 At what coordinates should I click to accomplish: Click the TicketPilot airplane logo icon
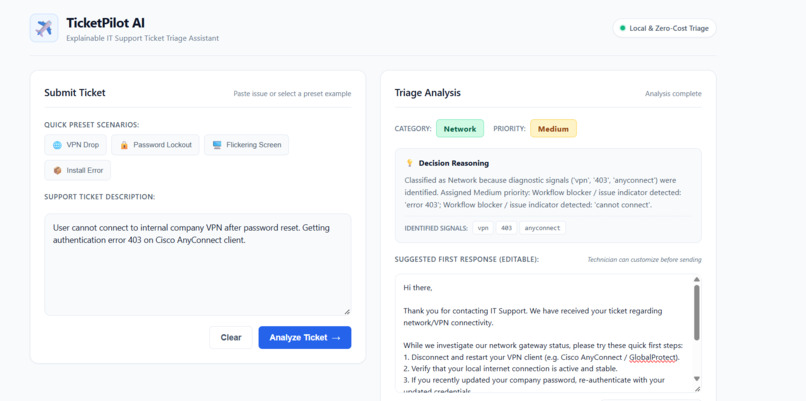pos(44,28)
